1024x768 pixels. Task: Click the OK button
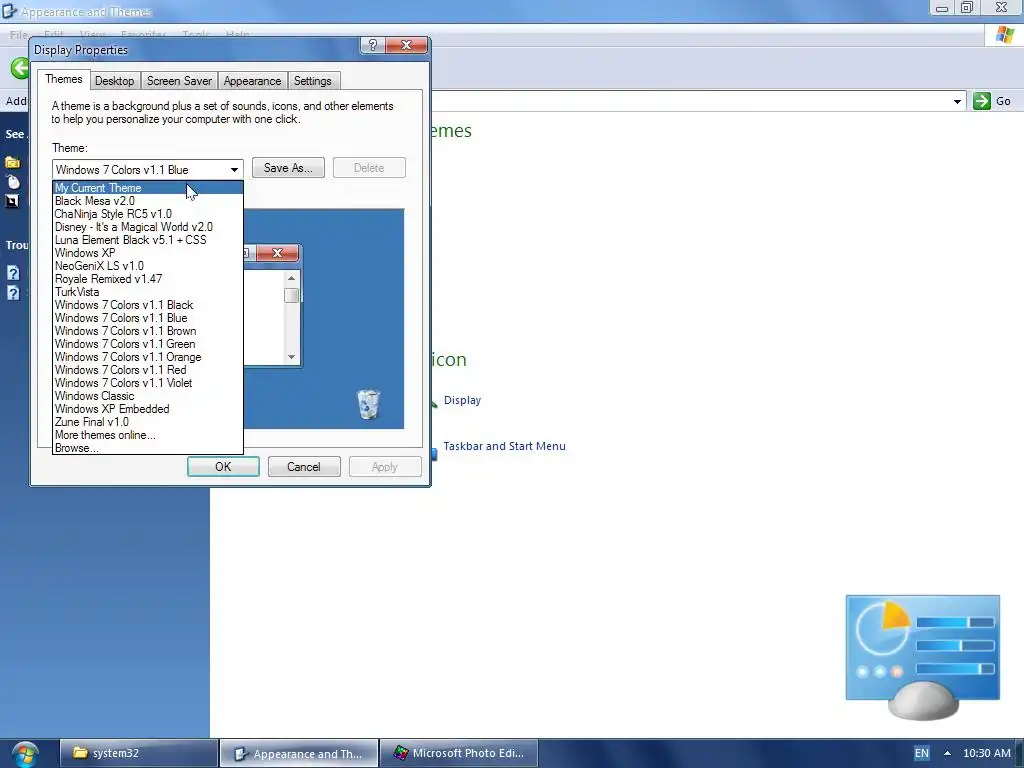(x=223, y=467)
